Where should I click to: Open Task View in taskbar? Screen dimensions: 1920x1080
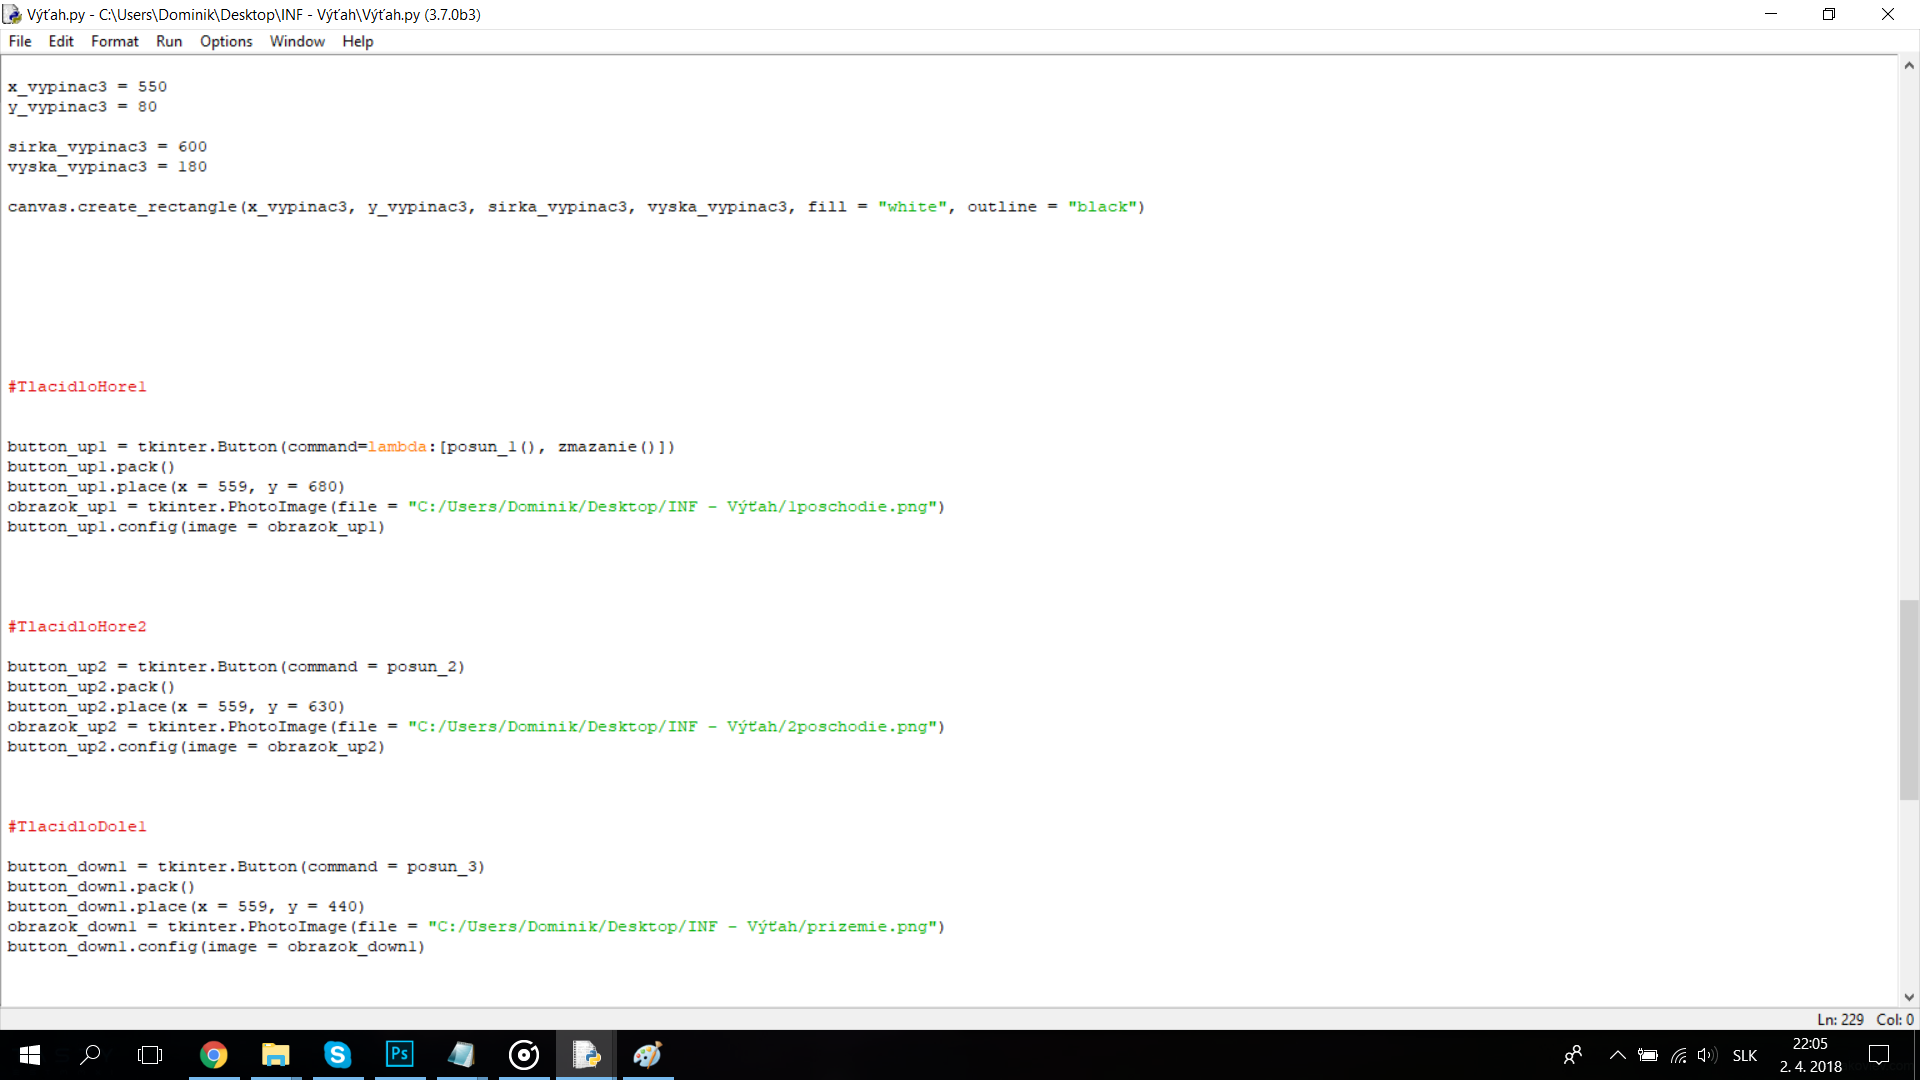(150, 1055)
